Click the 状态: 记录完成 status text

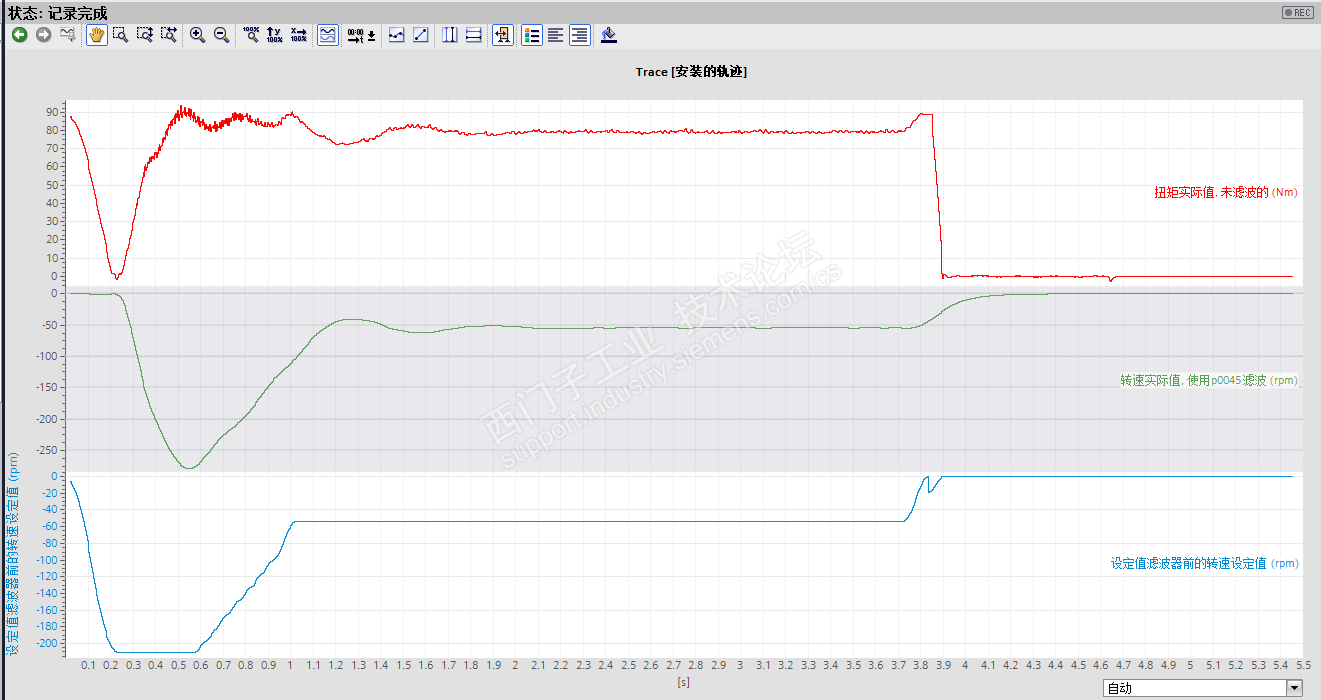pyautogui.click(x=57, y=13)
